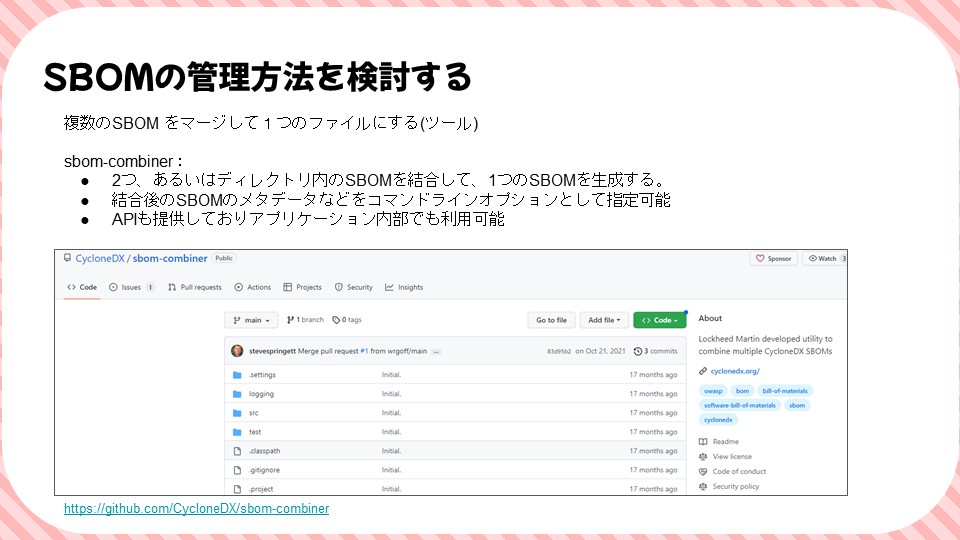Open the test folder
Screen dimensions: 960x540
255,432
